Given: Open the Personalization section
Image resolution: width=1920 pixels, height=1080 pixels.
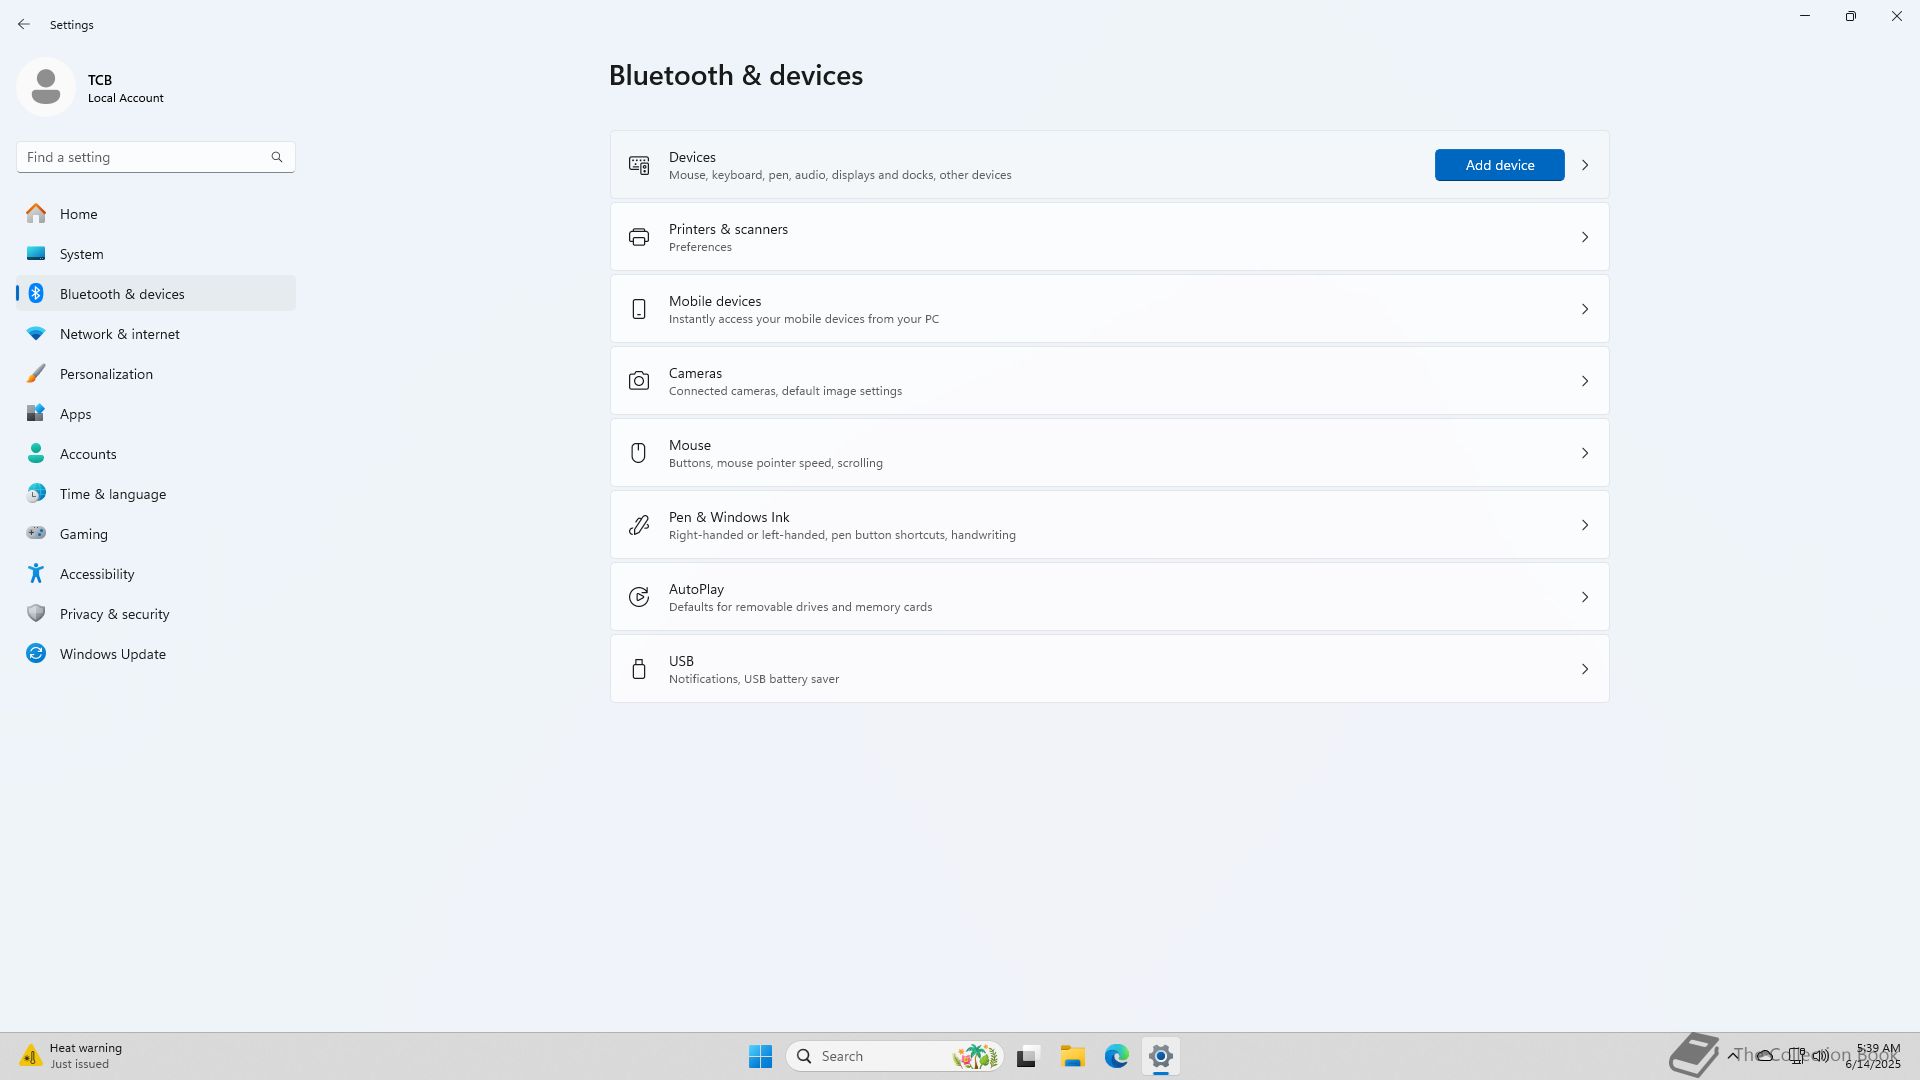Looking at the screenshot, I should click(x=106, y=374).
